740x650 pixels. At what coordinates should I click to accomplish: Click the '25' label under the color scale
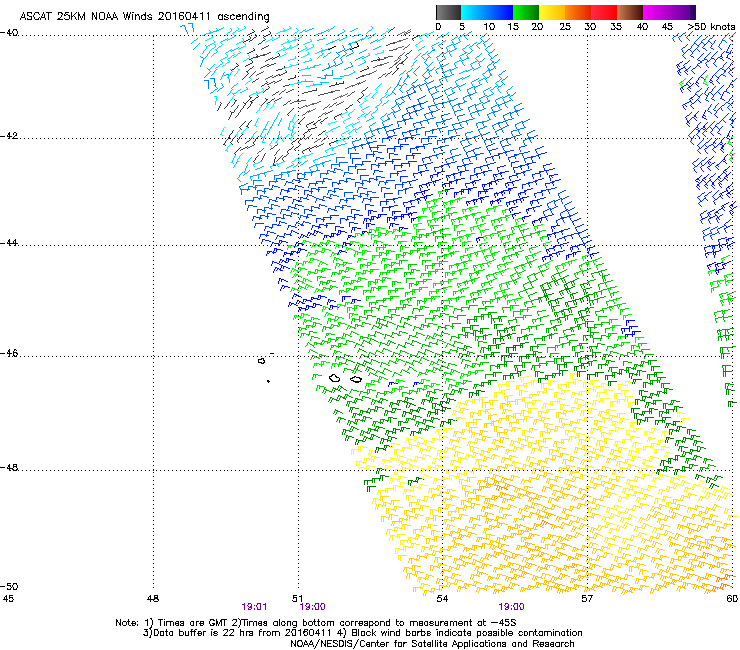[564, 27]
